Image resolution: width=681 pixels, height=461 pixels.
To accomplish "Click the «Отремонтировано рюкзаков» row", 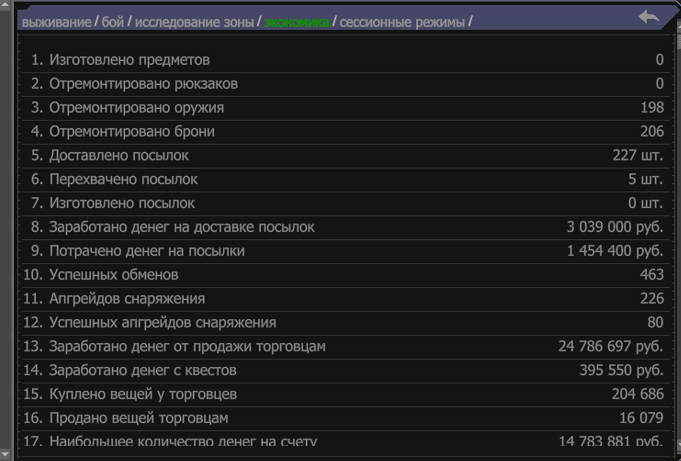I will (x=143, y=84).
